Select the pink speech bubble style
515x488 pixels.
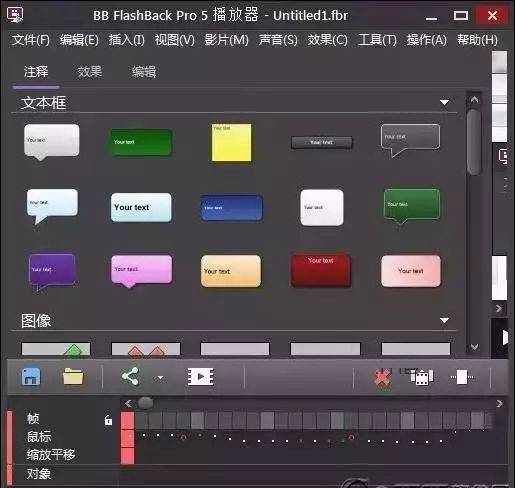pyautogui.click(x=141, y=271)
